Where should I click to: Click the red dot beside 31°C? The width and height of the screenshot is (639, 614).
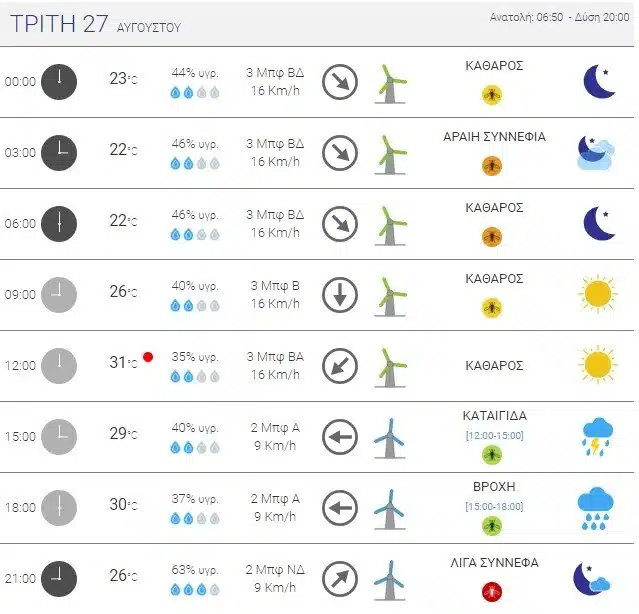tap(148, 357)
